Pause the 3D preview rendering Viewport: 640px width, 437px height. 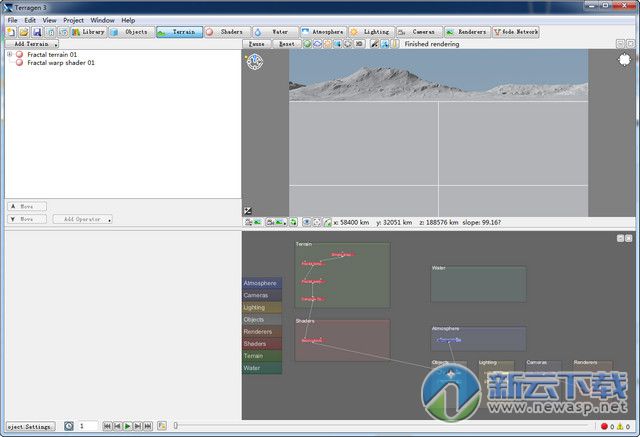[x=256, y=44]
